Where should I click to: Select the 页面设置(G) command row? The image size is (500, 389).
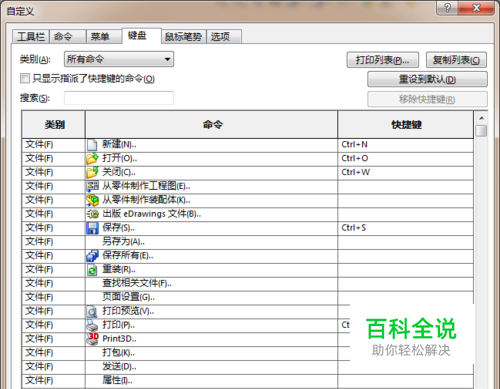[248, 297]
